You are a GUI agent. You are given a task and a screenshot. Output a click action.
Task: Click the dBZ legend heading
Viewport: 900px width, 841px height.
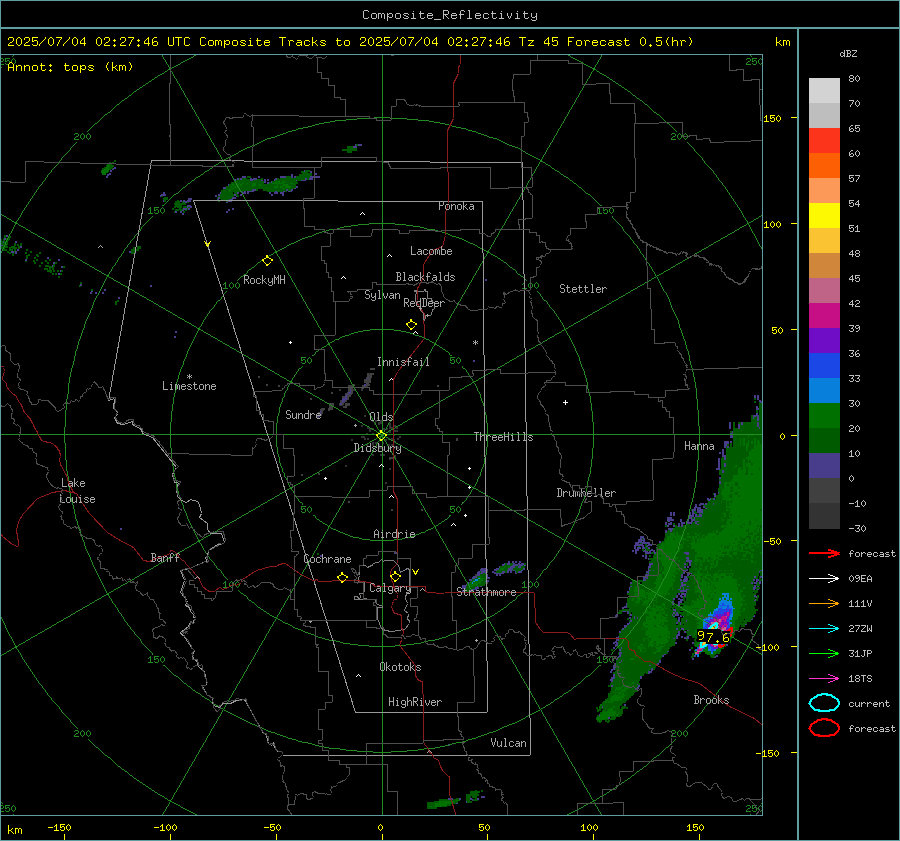[x=848, y=54]
